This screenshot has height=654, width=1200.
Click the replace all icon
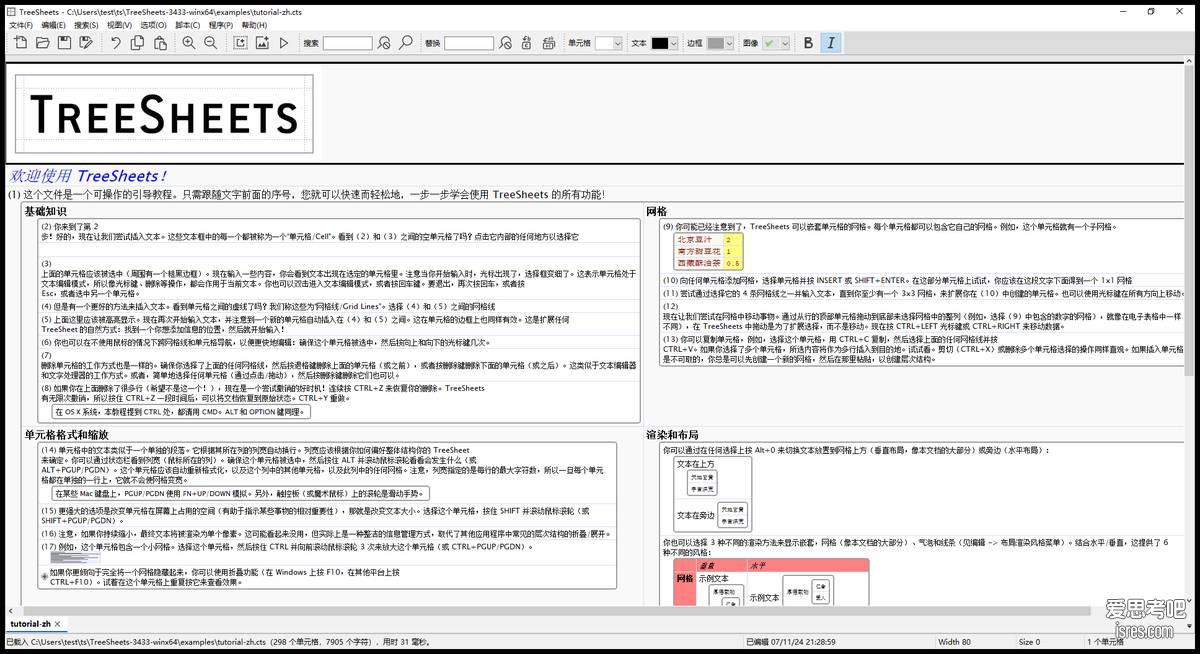point(549,43)
